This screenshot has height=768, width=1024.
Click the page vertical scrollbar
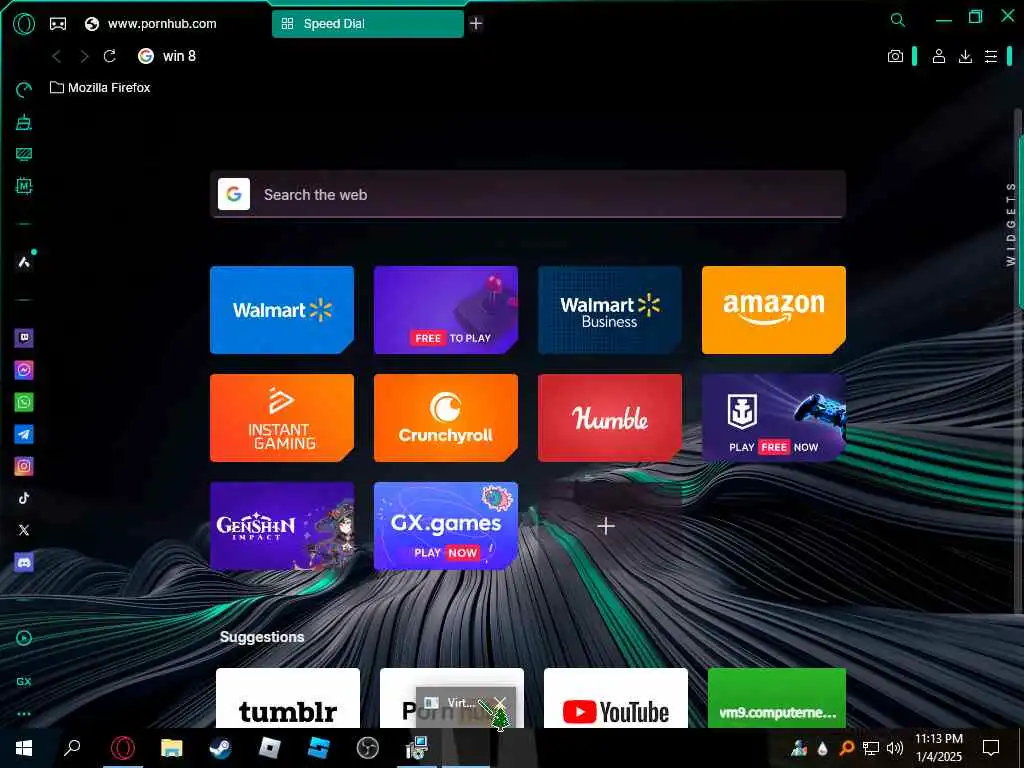click(x=1019, y=359)
